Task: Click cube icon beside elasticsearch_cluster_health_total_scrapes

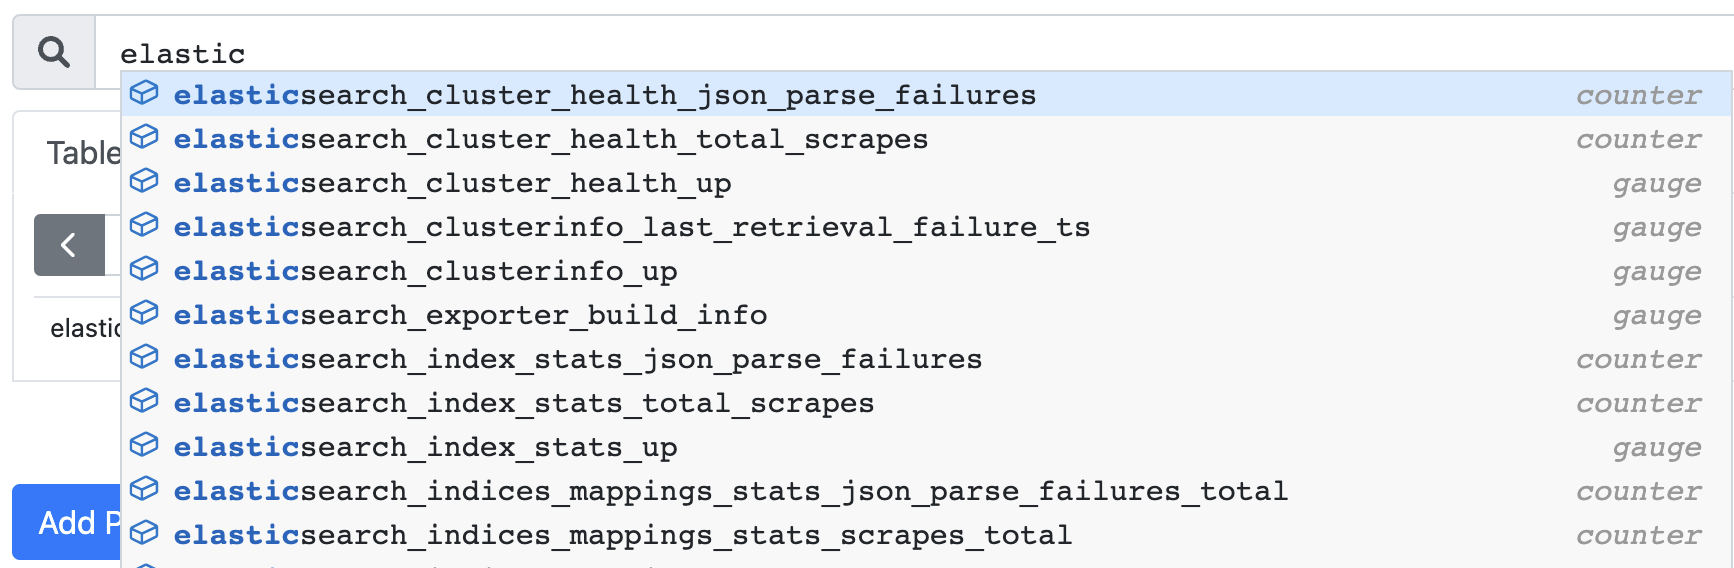Action: click(x=144, y=137)
